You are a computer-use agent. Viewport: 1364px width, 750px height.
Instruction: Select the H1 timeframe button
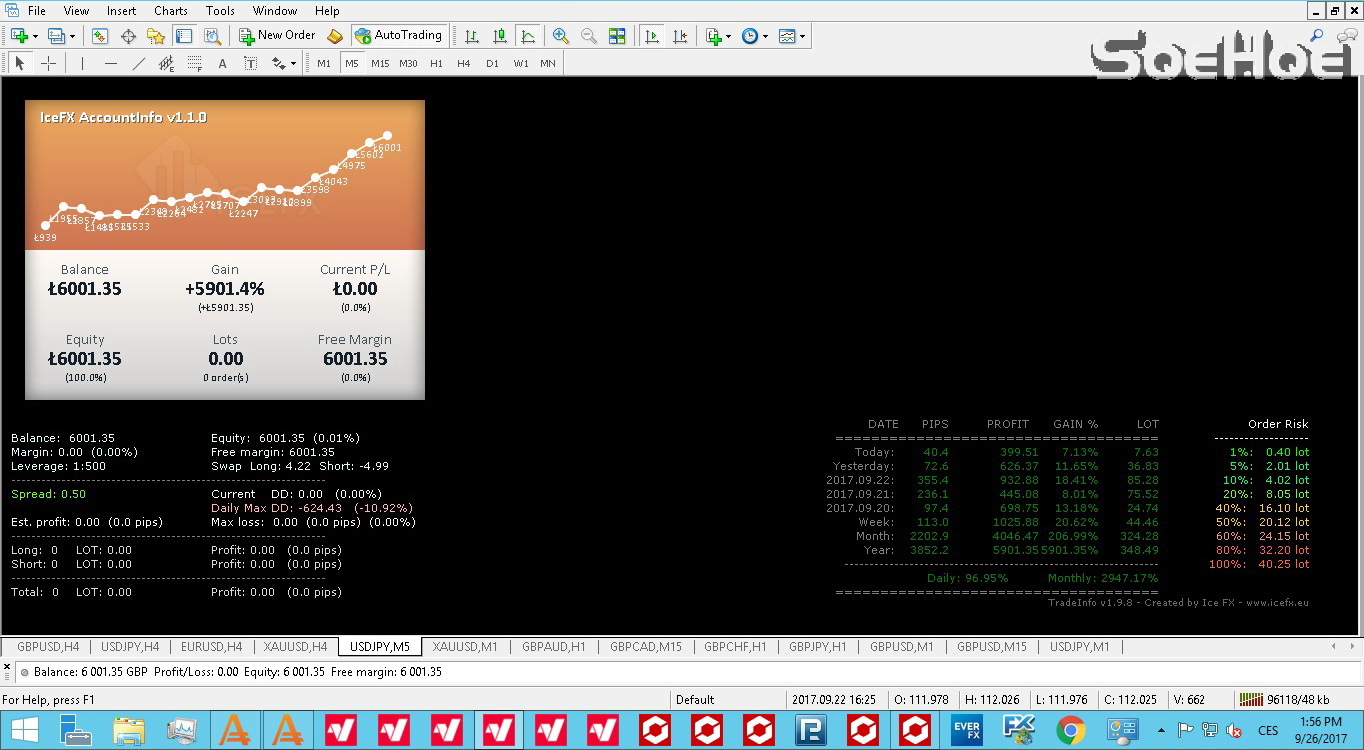tap(436, 63)
